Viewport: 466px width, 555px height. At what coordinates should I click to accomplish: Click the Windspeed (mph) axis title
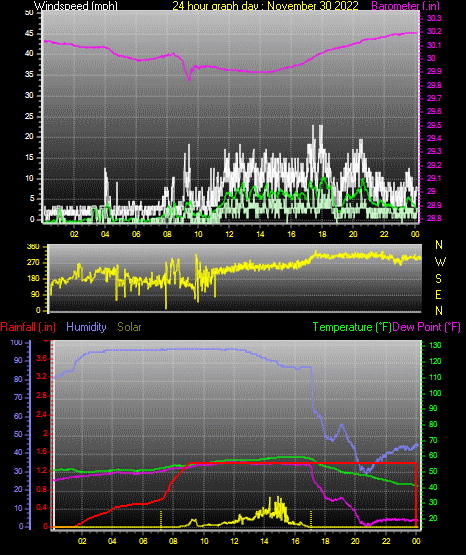click(x=75, y=6)
